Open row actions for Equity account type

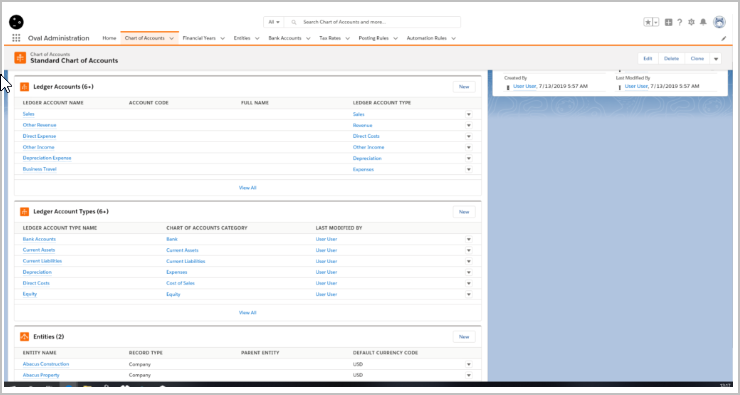[x=469, y=294]
